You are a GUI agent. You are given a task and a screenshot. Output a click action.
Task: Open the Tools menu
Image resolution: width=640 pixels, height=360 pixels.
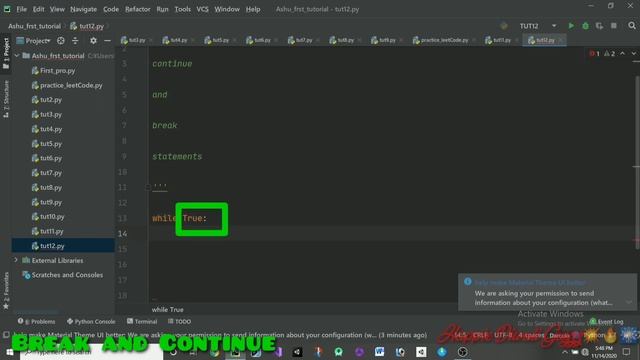(x=182, y=9)
